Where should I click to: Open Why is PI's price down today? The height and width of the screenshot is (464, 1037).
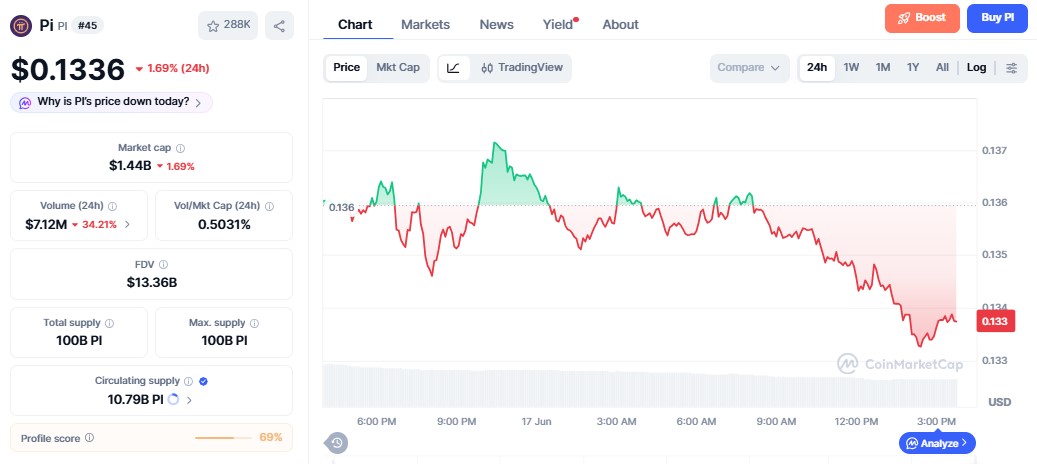tap(111, 102)
